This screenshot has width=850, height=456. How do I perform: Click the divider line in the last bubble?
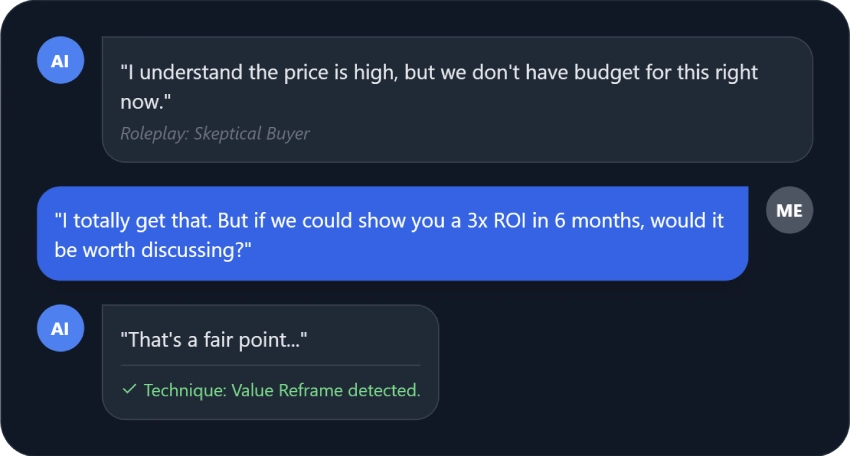tap(270, 365)
